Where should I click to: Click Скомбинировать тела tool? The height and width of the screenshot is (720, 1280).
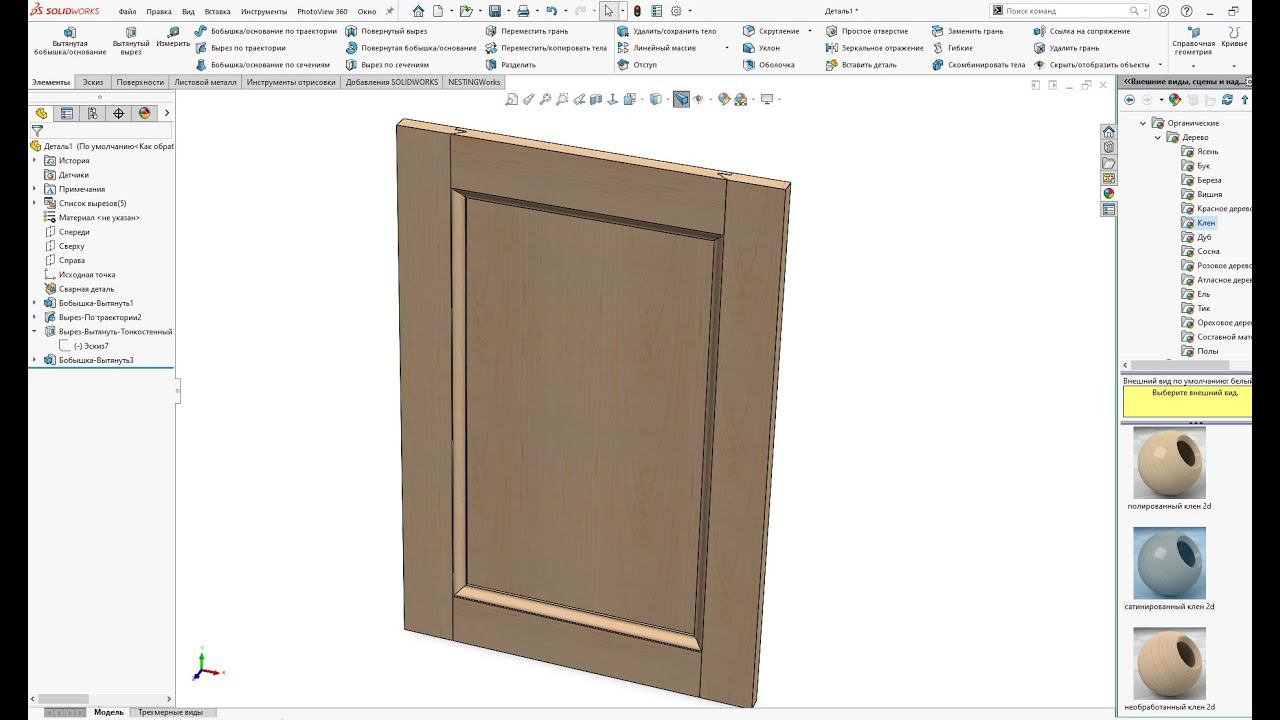(x=978, y=65)
